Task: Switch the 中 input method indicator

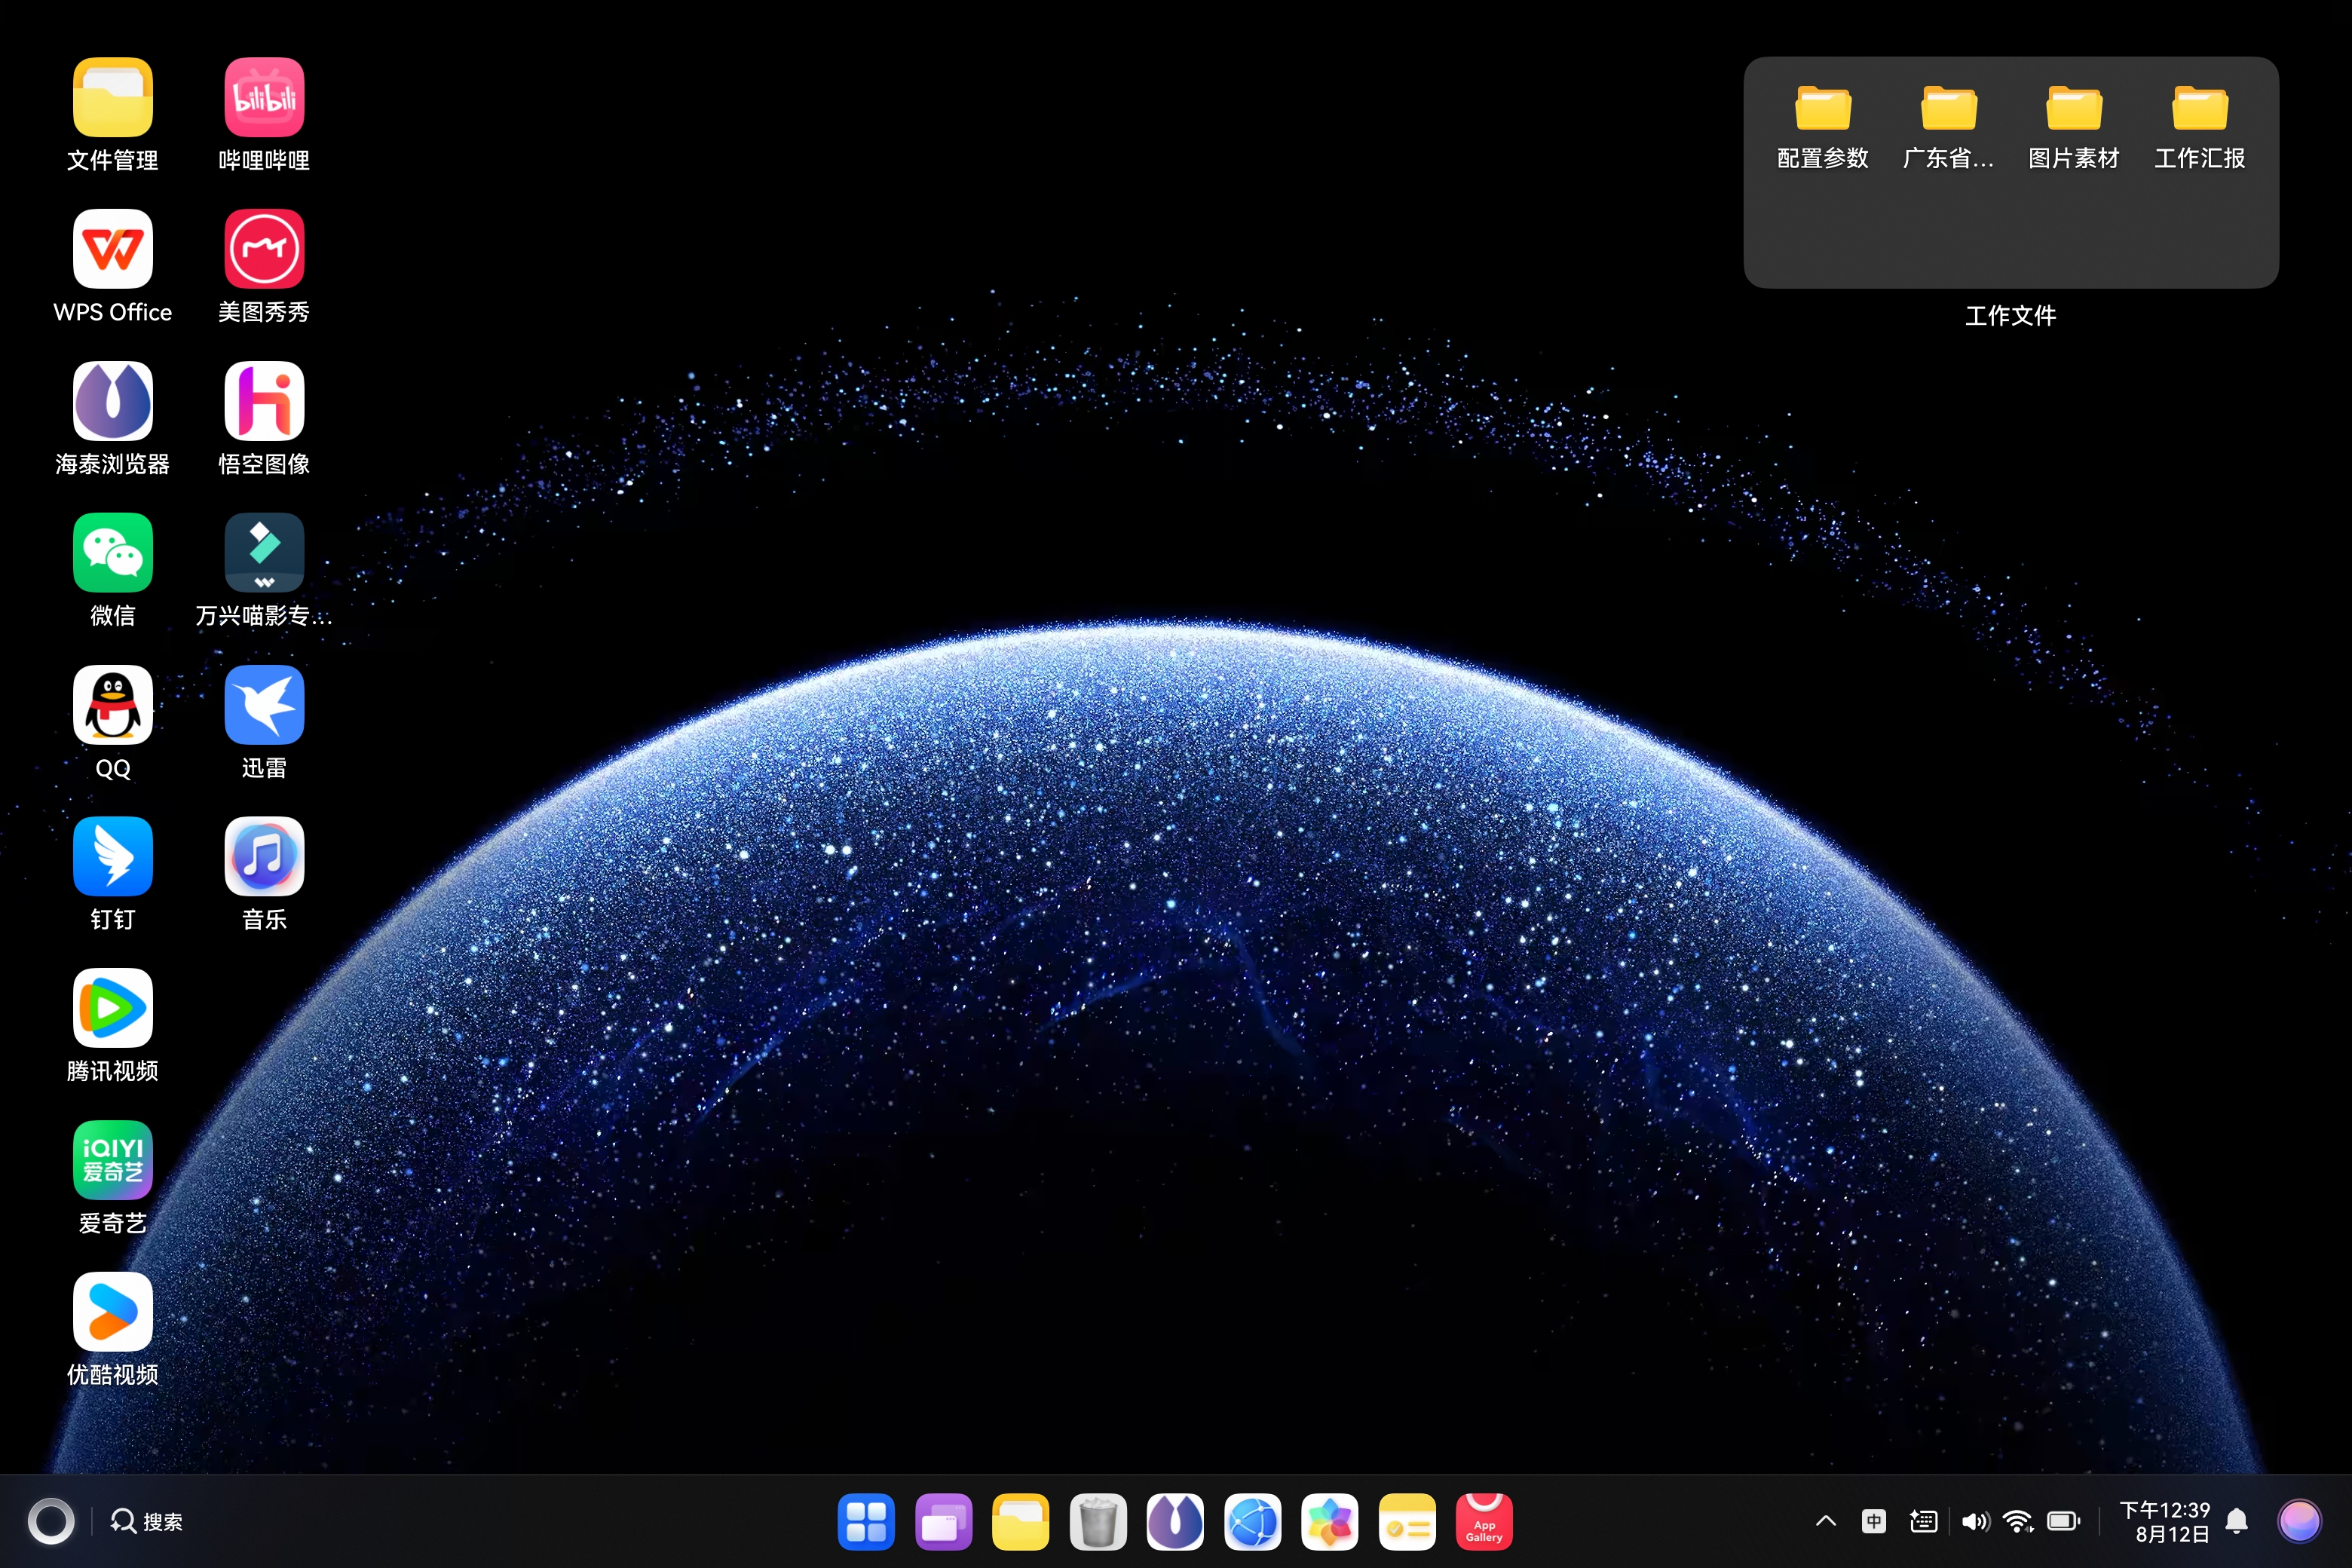Action: click(1874, 1522)
